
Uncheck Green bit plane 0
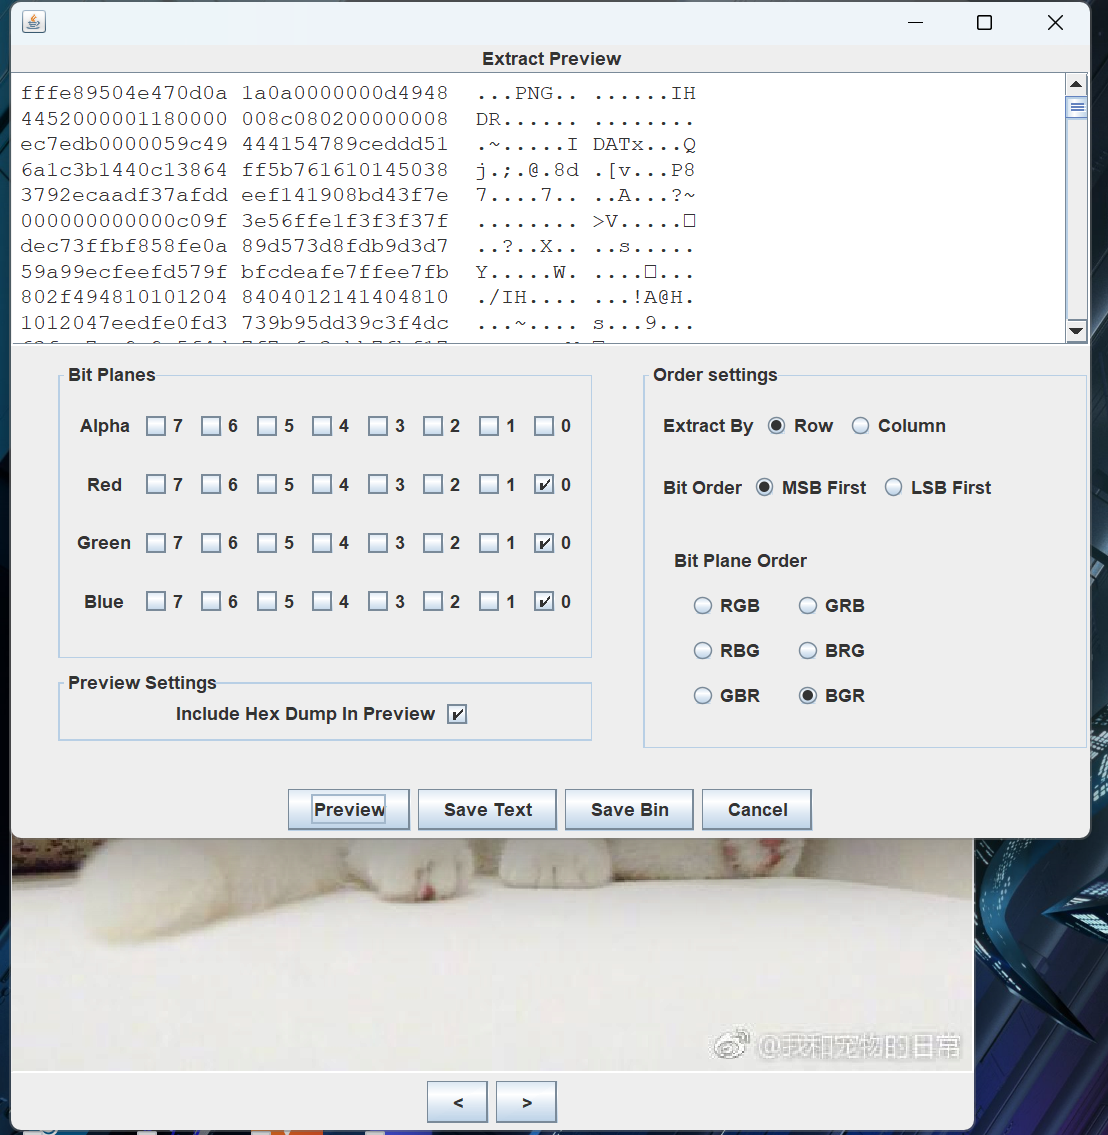tap(544, 543)
